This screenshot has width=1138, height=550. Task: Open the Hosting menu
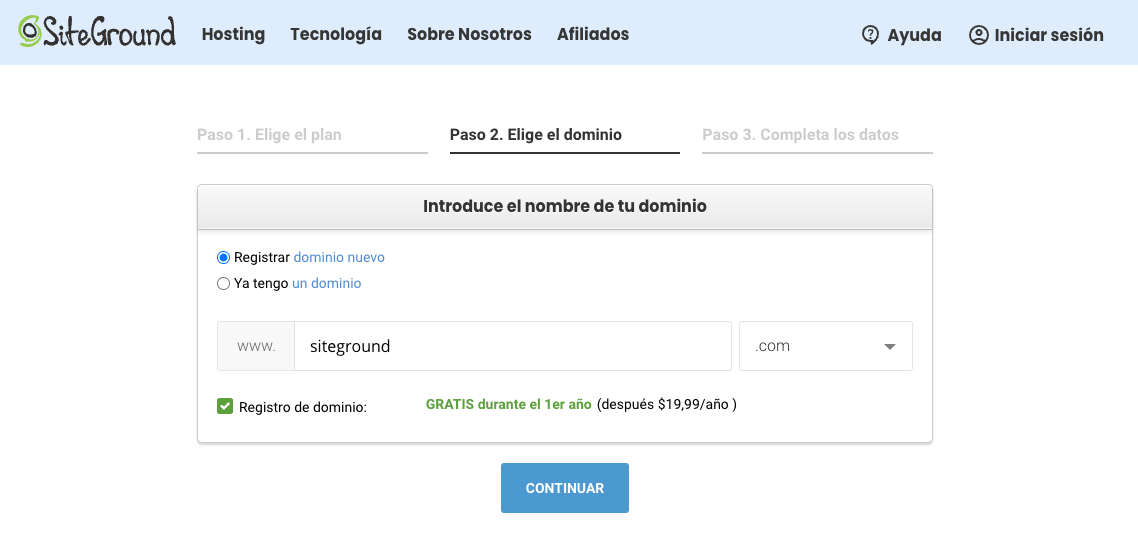pos(233,34)
